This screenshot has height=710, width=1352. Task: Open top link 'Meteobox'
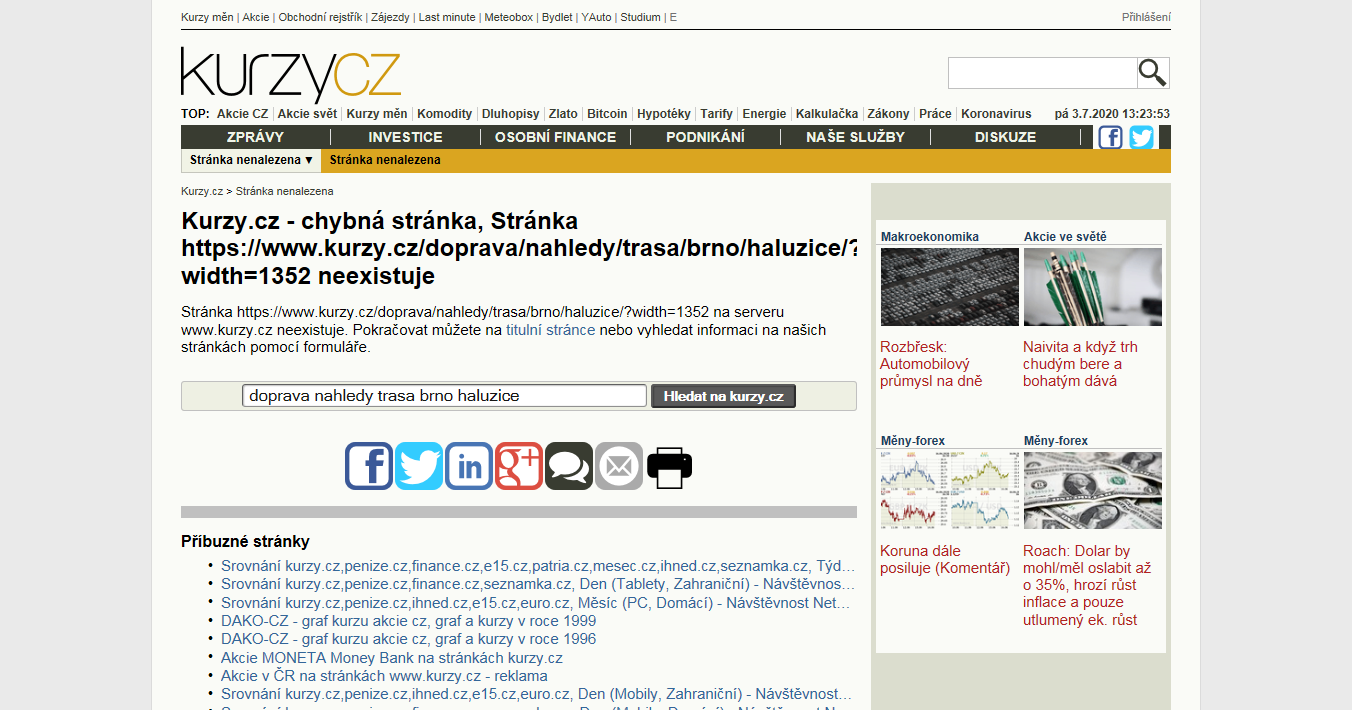[508, 17]
